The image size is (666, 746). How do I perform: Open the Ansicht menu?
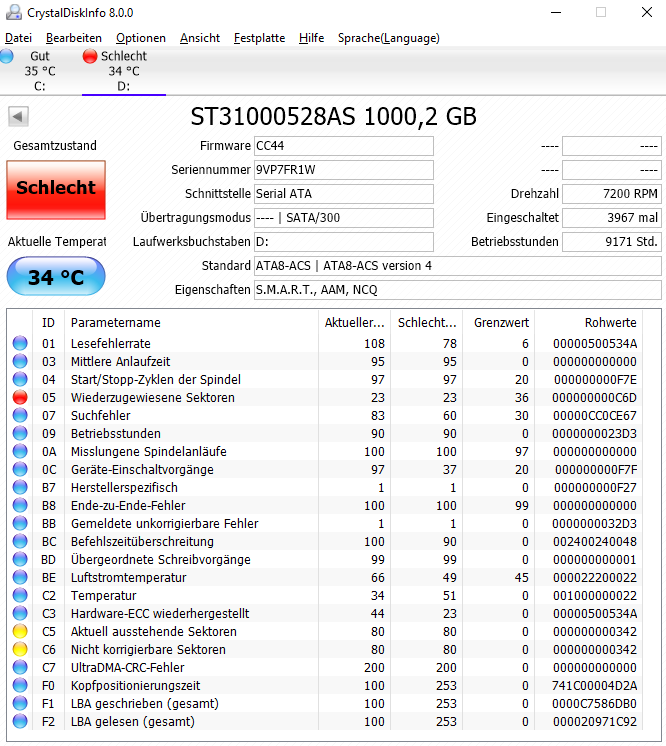tap(200, 38)
